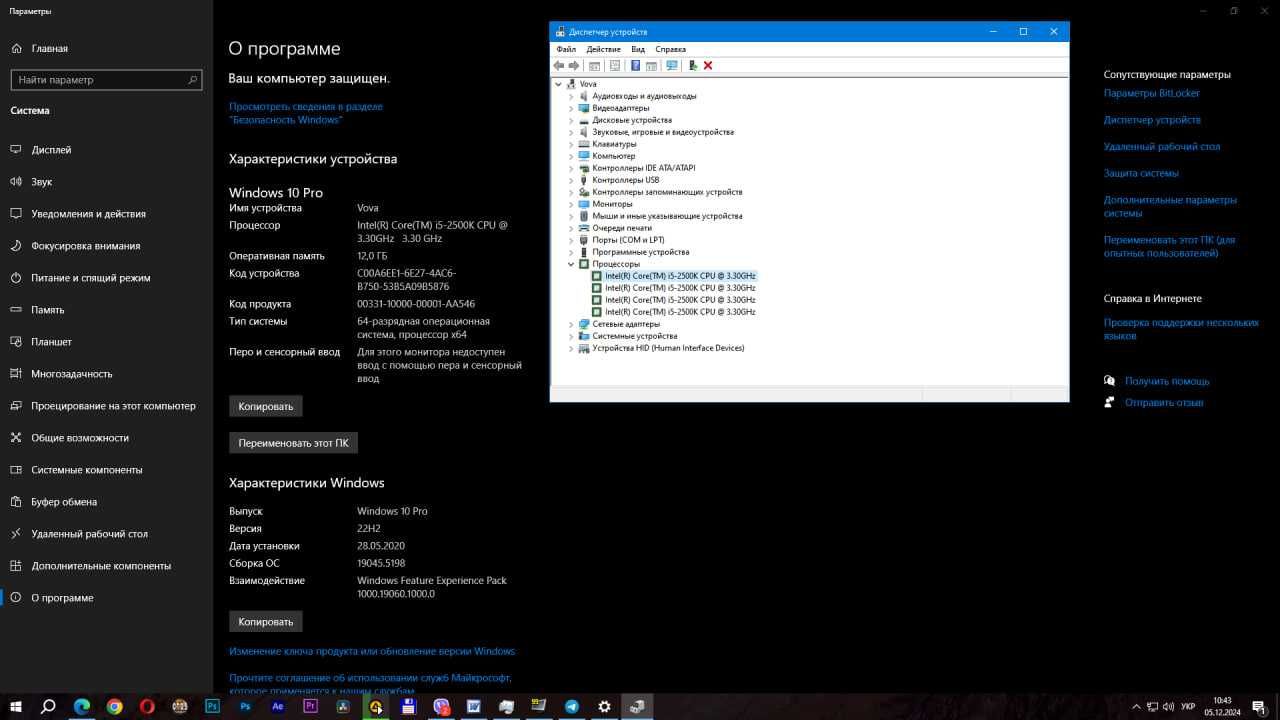Open Windows Start menu
This screenshot has width=1280, height=720.
[16, 706]
